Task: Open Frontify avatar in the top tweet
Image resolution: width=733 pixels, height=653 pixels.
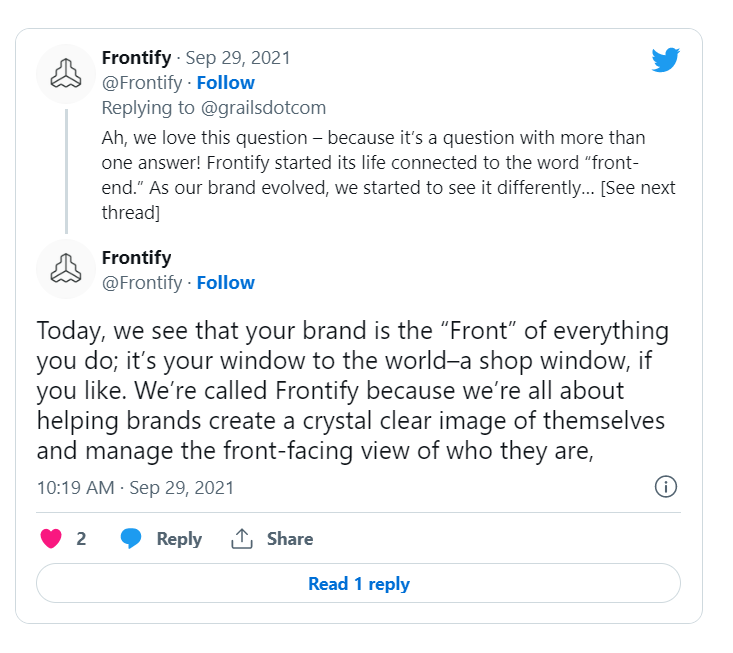Action: pos(65,74)
